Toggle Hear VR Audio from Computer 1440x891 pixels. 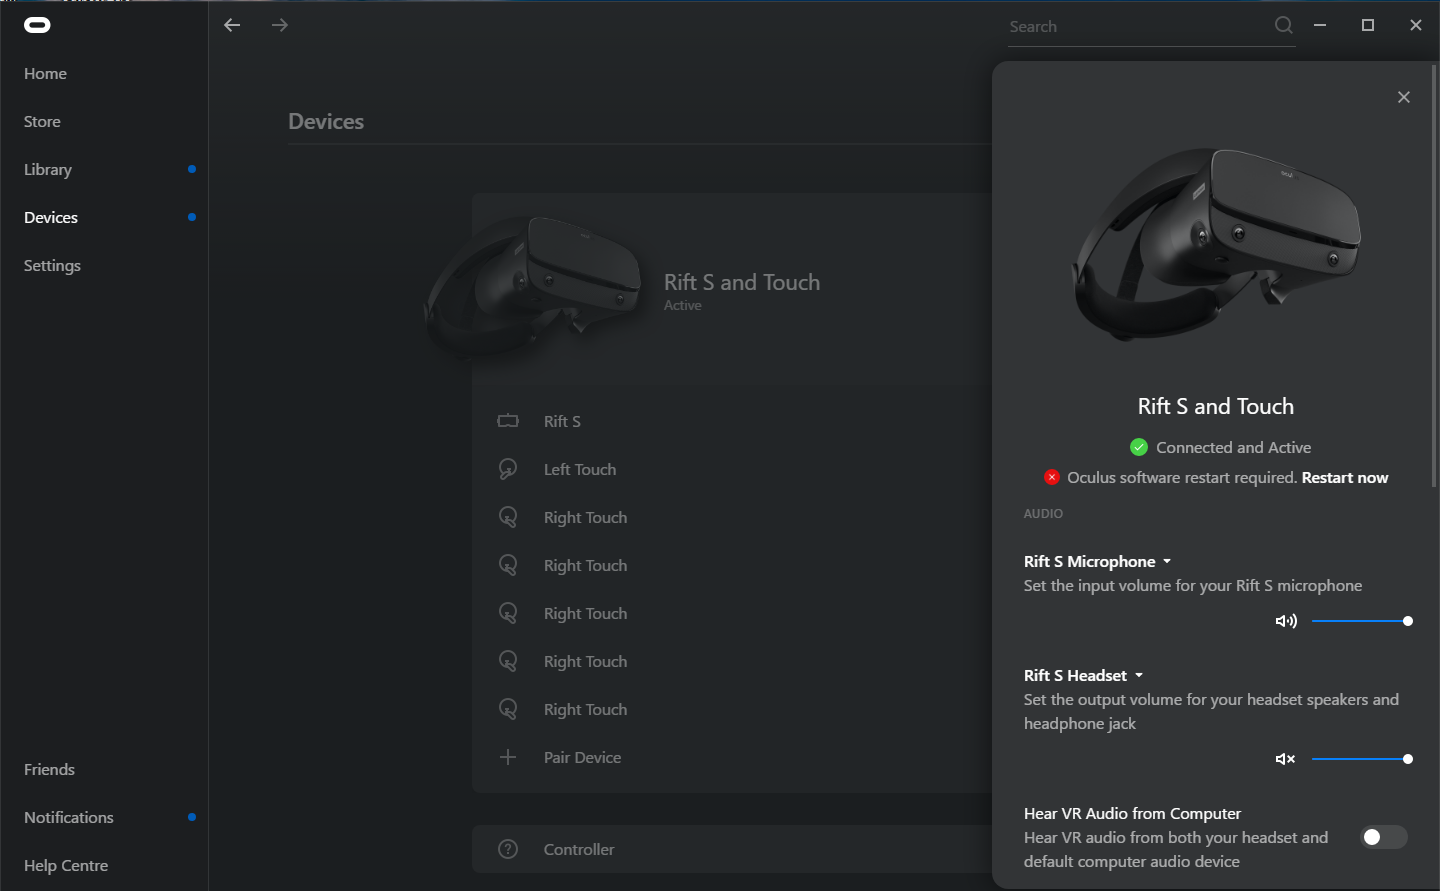coord(1384,837)
